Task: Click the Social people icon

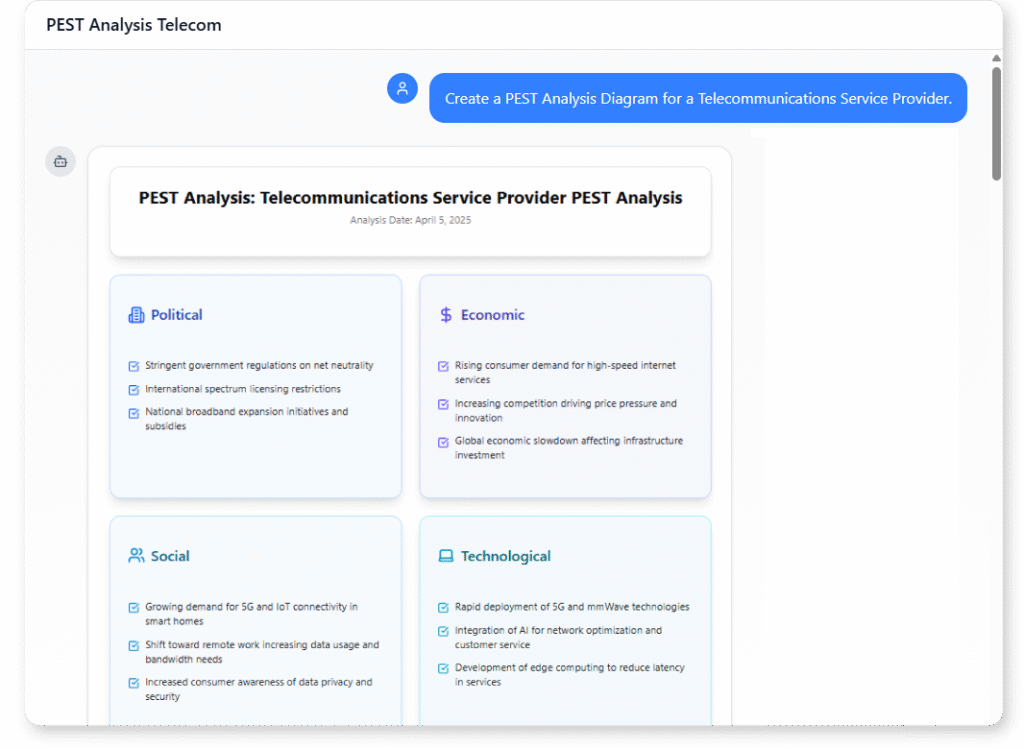Action: (136, 556)
